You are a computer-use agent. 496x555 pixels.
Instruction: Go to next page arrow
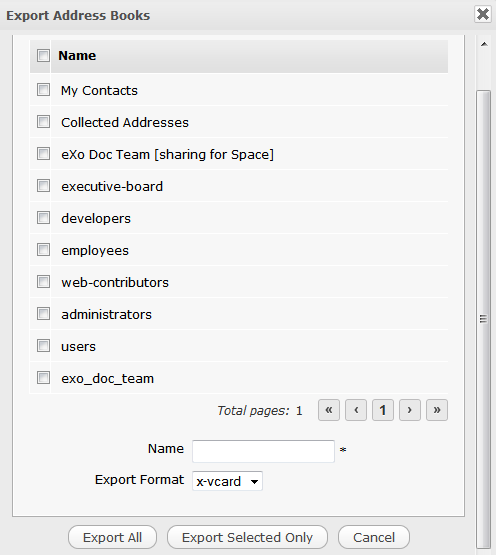click(x=410, y=410)
